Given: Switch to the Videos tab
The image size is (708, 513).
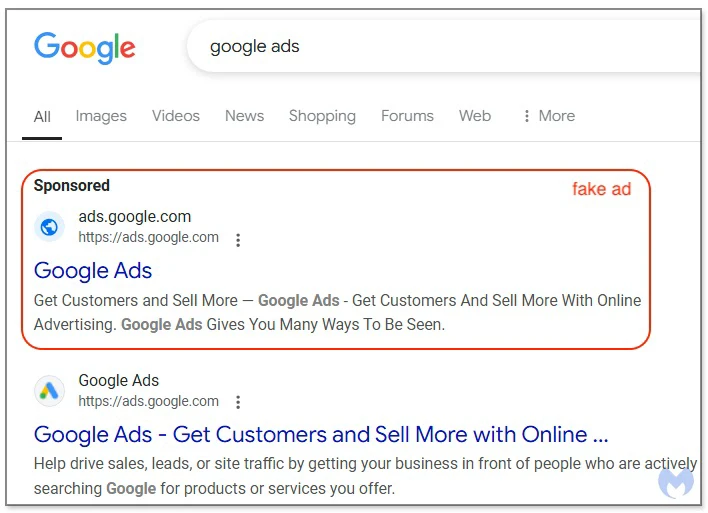Looking at the screenshot, I should click(x=176, y=116).
